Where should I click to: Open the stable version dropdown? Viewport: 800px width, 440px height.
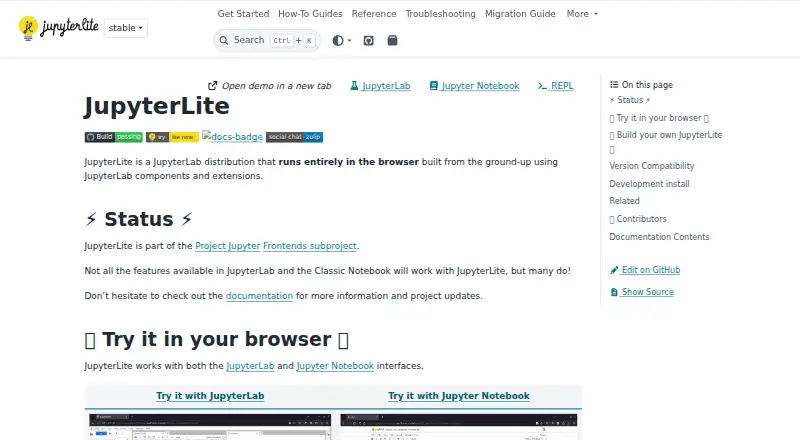pos(126,28)
